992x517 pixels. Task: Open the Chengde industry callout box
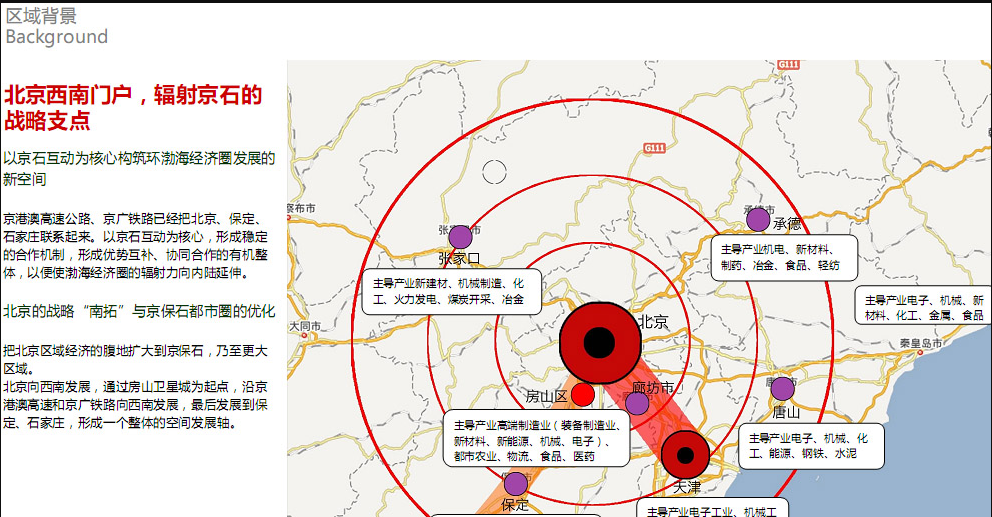[x=783, y=257]
